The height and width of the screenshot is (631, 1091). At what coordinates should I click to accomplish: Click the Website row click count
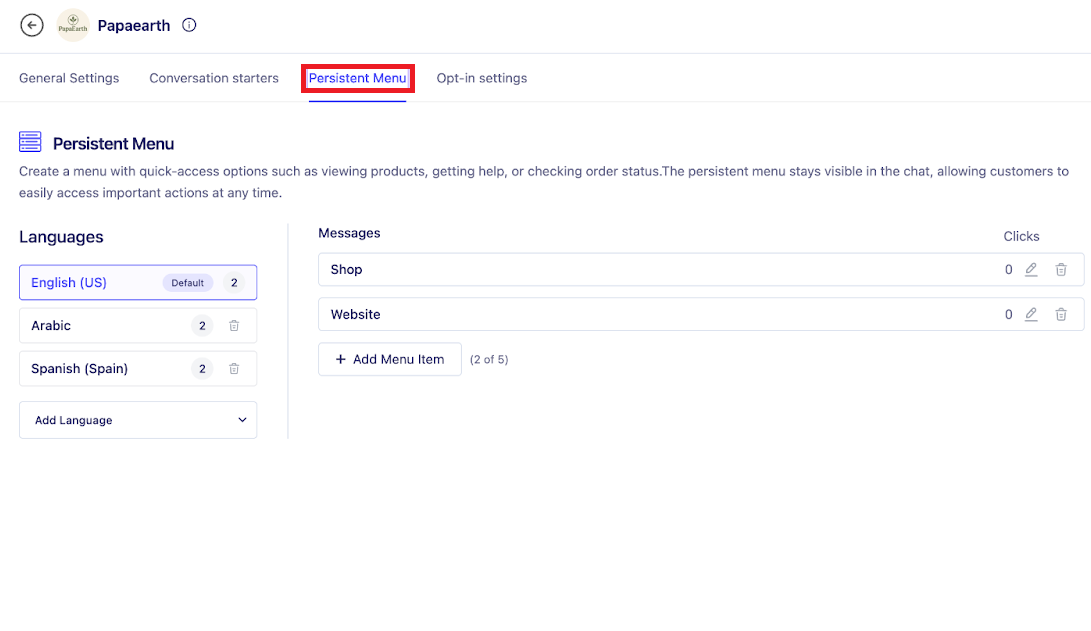1008,314
